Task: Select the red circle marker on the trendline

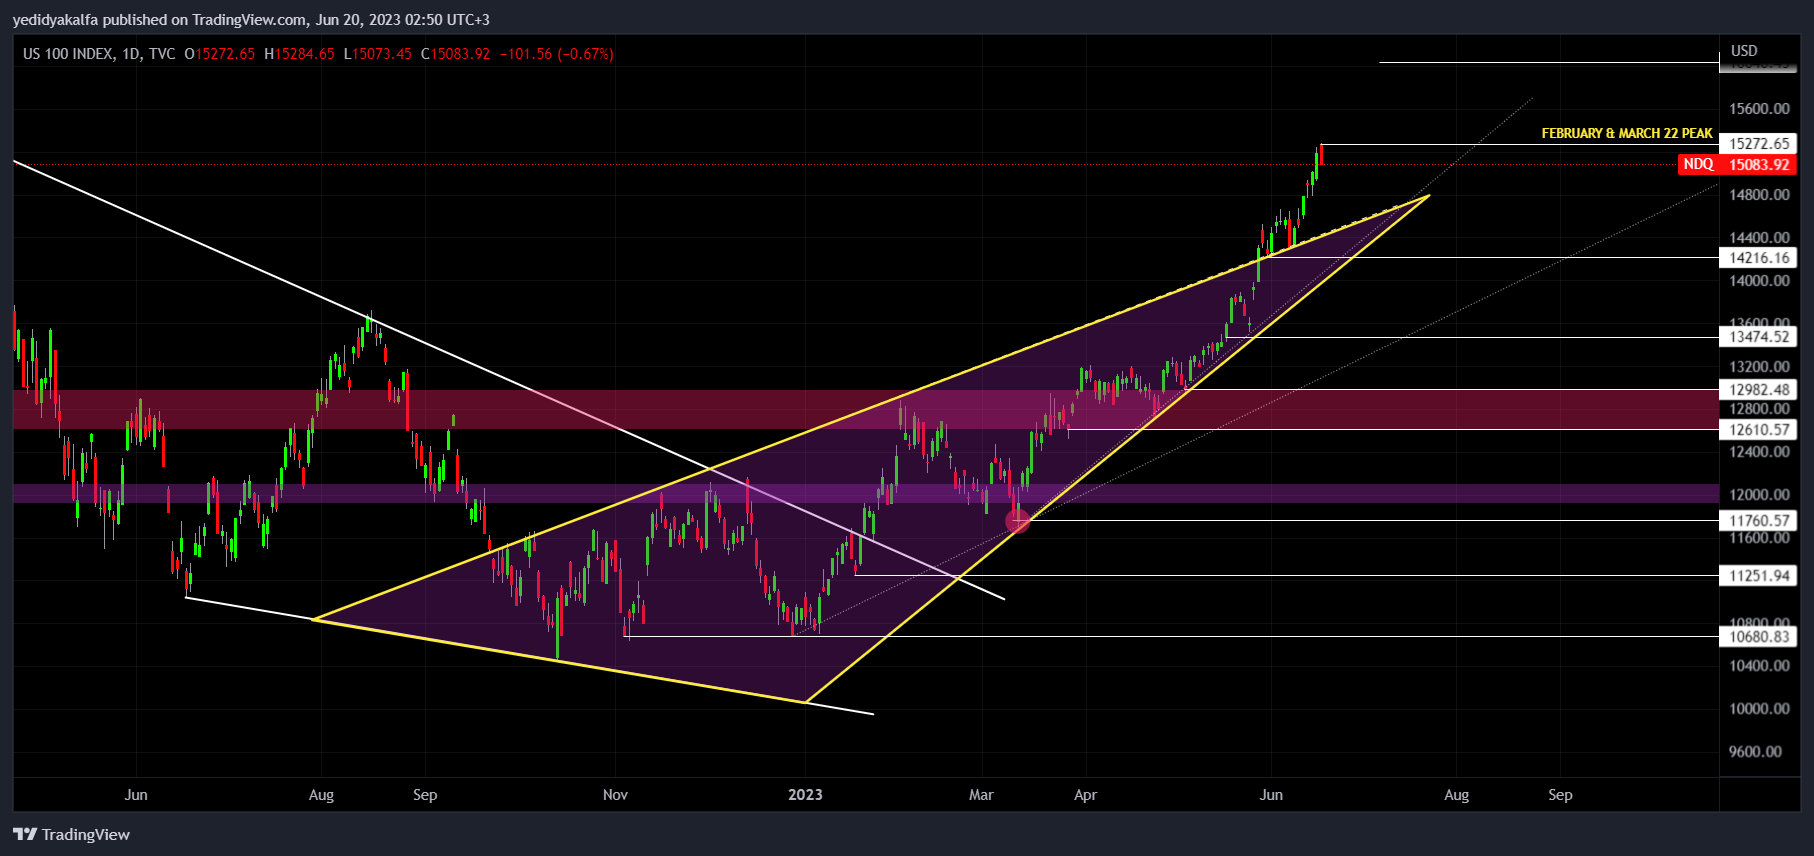Action: pyautogui.click(x=1018, y=521)
